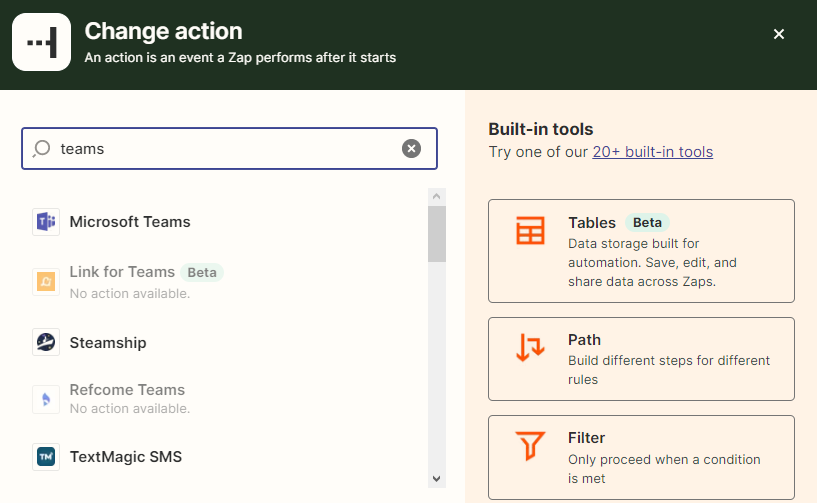Close the Change action dialog
This screenshot has height=503, width=817.
(x=779, y=34)
